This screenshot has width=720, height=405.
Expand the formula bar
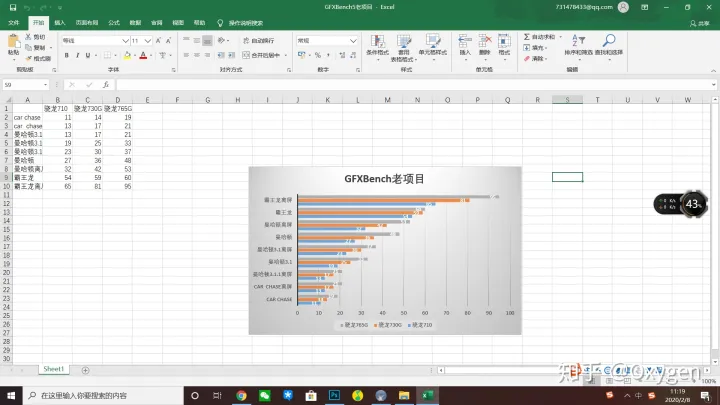(x=713, y=84)
